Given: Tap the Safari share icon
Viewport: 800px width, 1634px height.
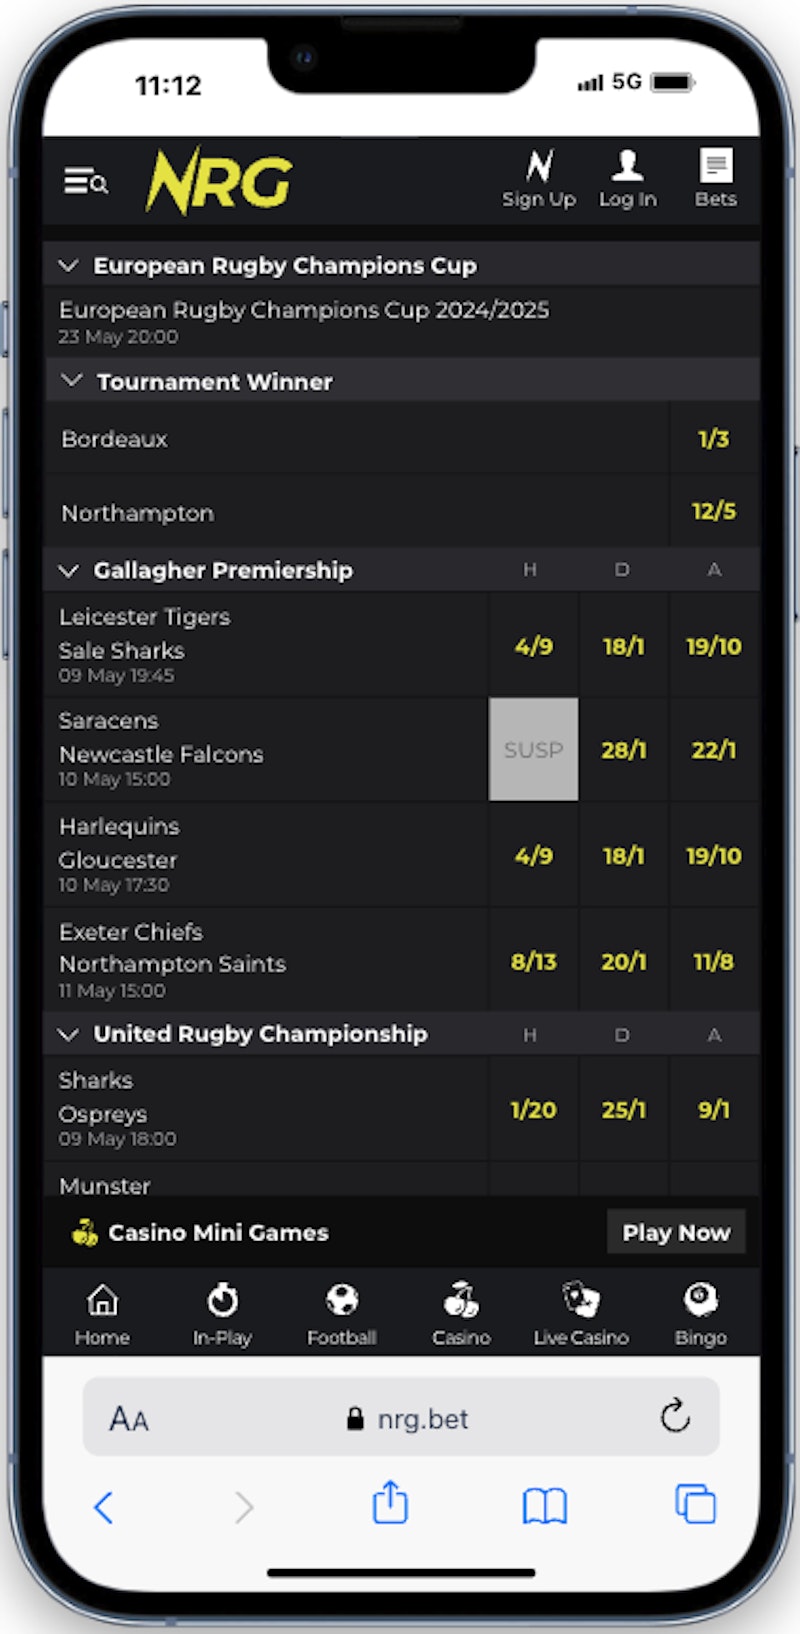Looking at the screenshot, I should pyautogui.click(x=390, y=1503).
